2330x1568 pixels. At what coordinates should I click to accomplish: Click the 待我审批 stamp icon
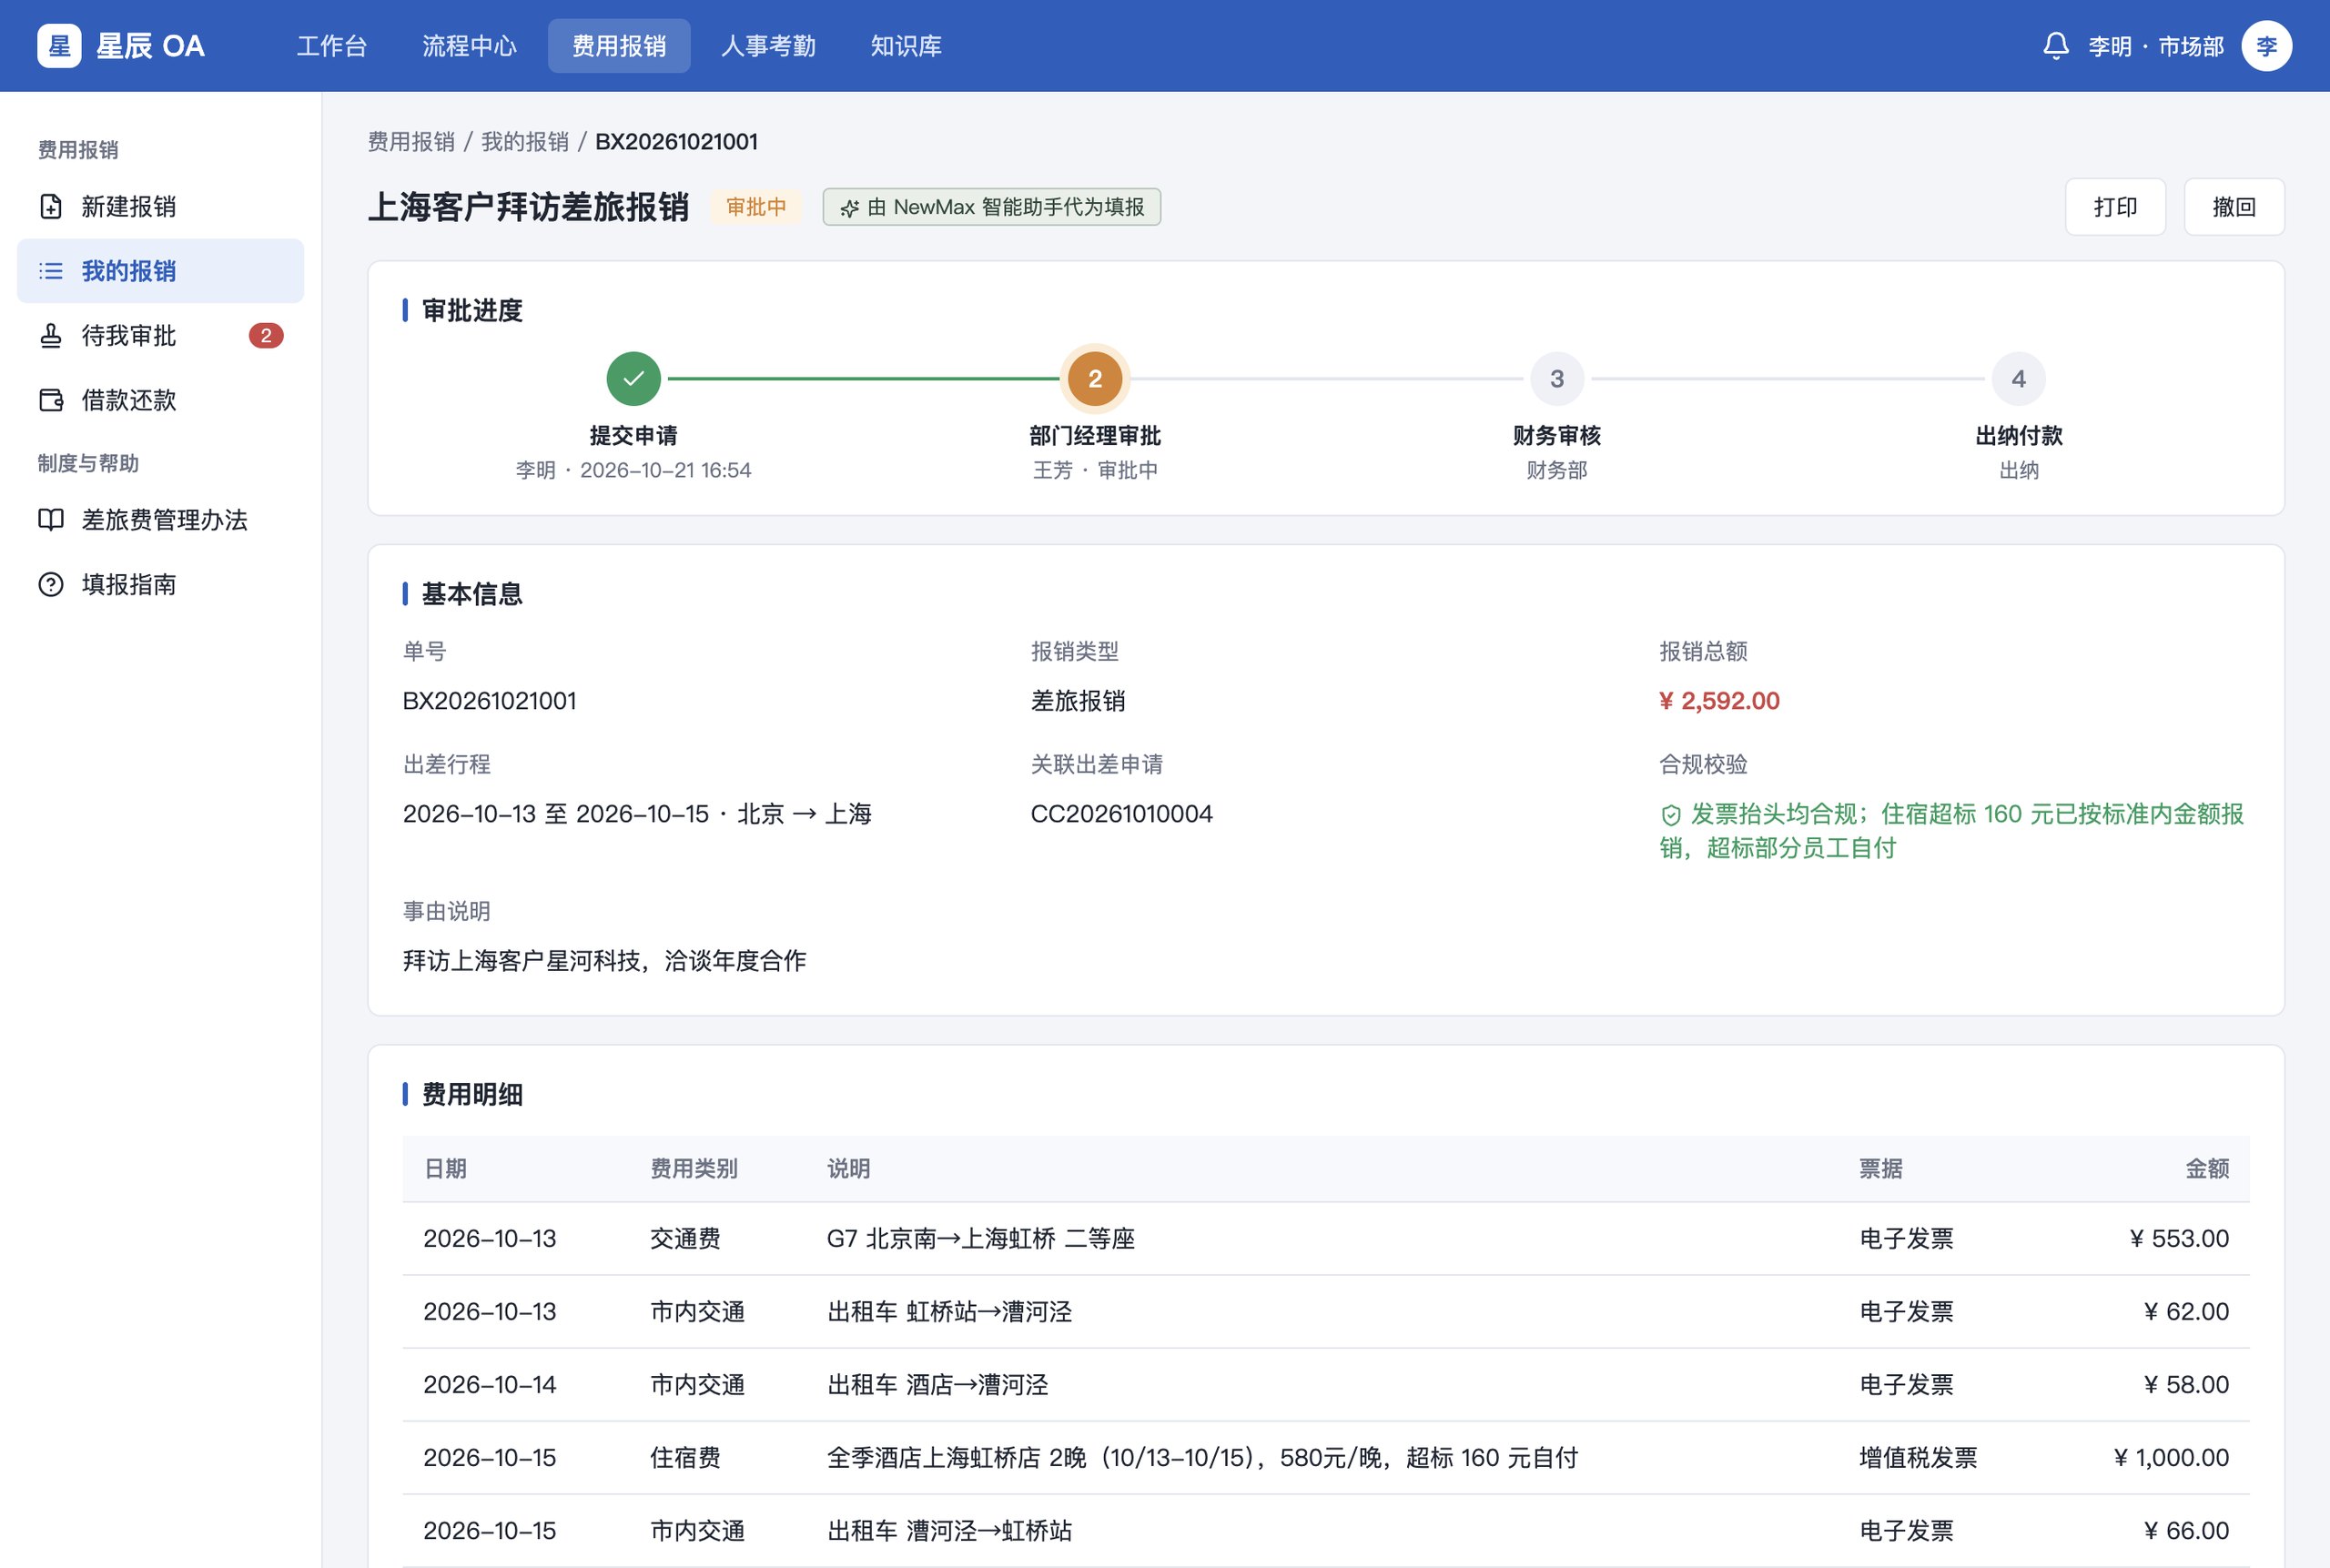pyautogui.click(x=51, y=336)
